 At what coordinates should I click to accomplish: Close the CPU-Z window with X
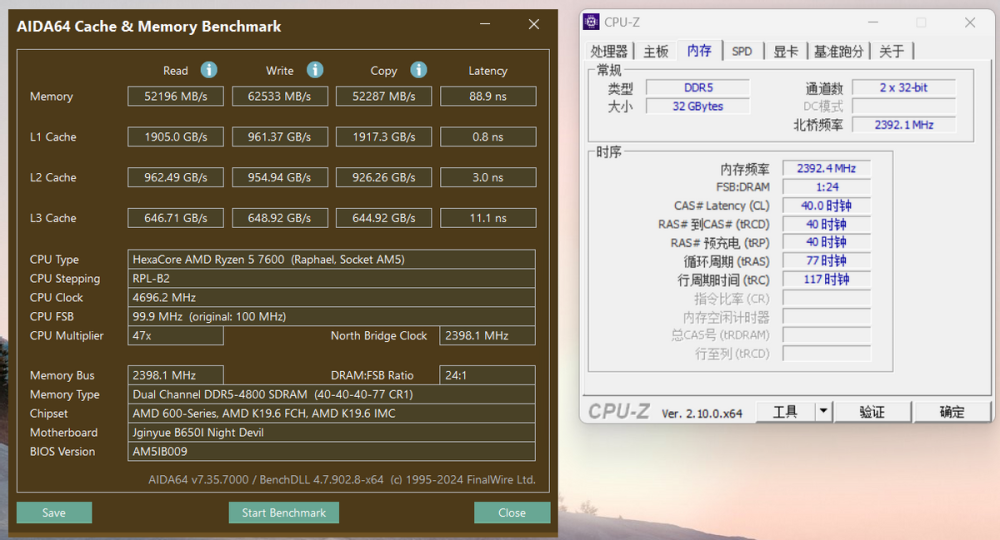tap(970, 22)
